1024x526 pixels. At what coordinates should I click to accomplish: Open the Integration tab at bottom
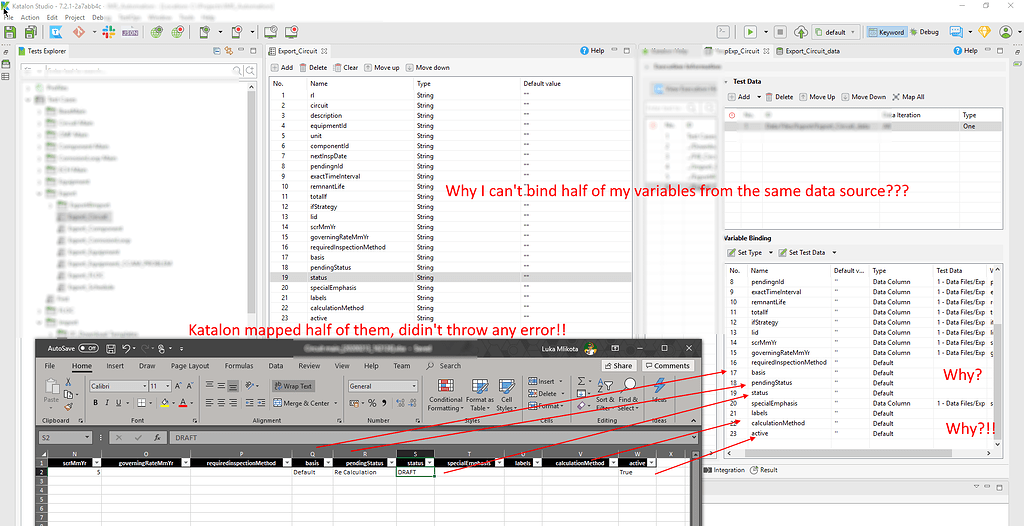pyautogui.click(x=724, y=470)
